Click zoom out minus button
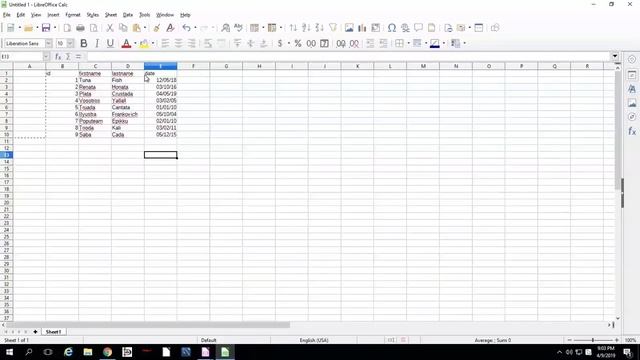This screenshot has width=640, height=360. coord(570,340)
